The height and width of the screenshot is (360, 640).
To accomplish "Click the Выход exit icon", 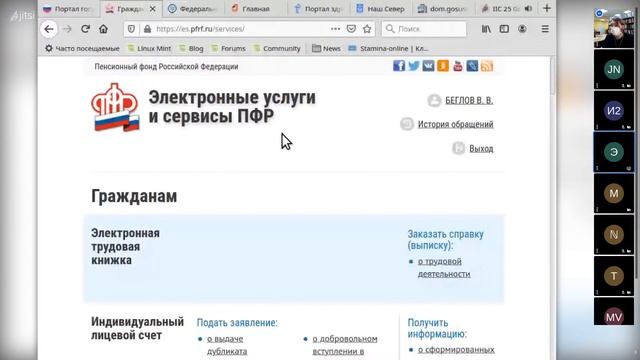I will [458, 148].
